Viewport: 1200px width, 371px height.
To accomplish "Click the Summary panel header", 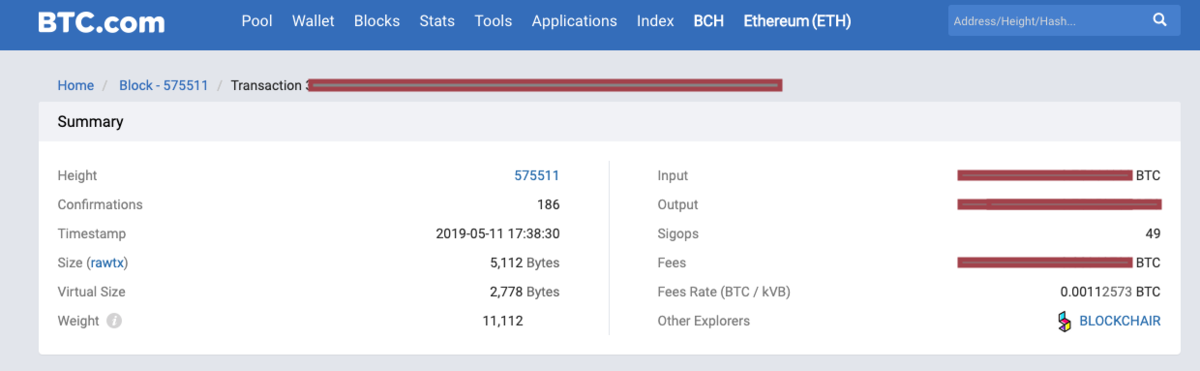I will tap(600, 122).
